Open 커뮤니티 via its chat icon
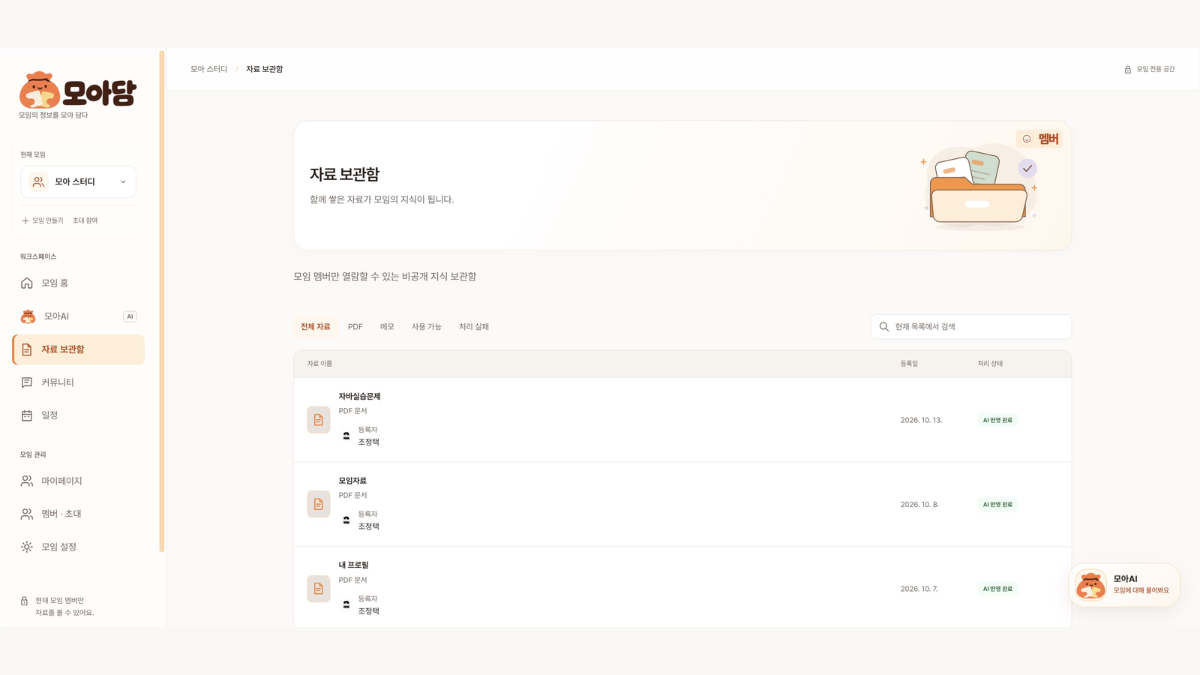 [27, 382]
